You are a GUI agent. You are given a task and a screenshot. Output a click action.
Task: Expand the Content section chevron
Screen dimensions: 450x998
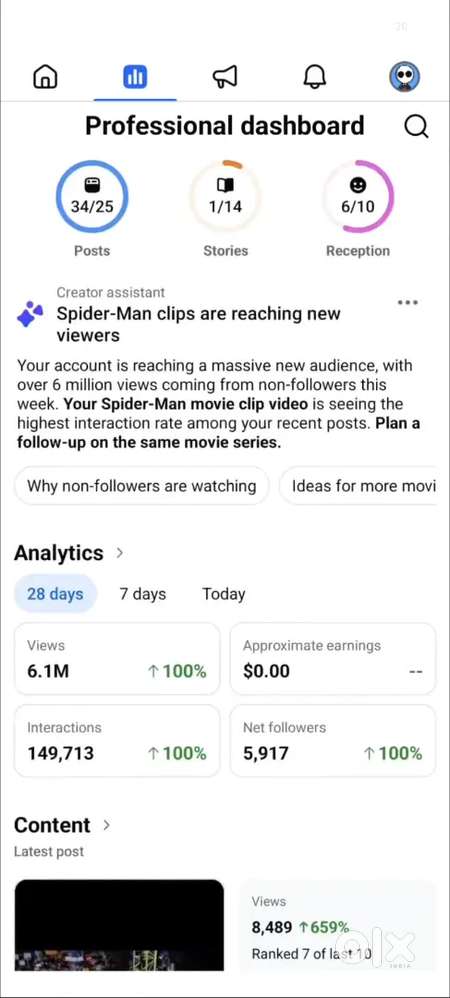[x=106, y=825]
